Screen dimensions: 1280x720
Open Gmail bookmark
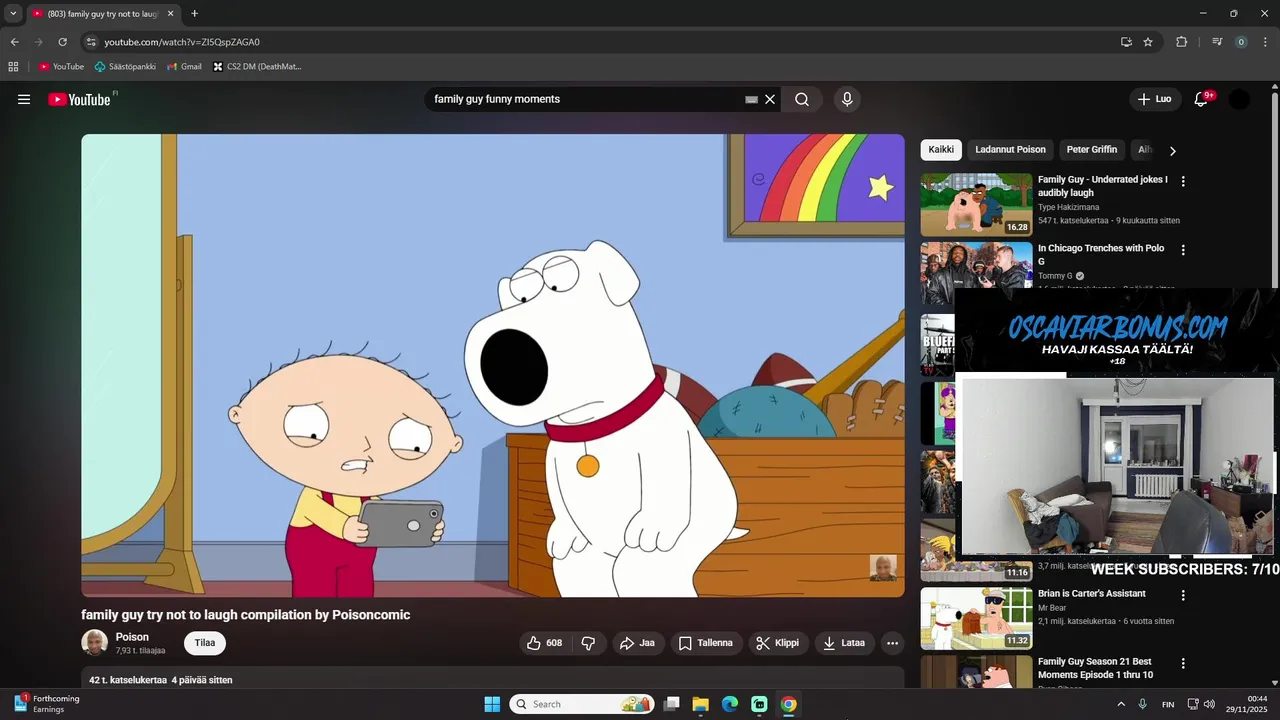tap(184, 67)
